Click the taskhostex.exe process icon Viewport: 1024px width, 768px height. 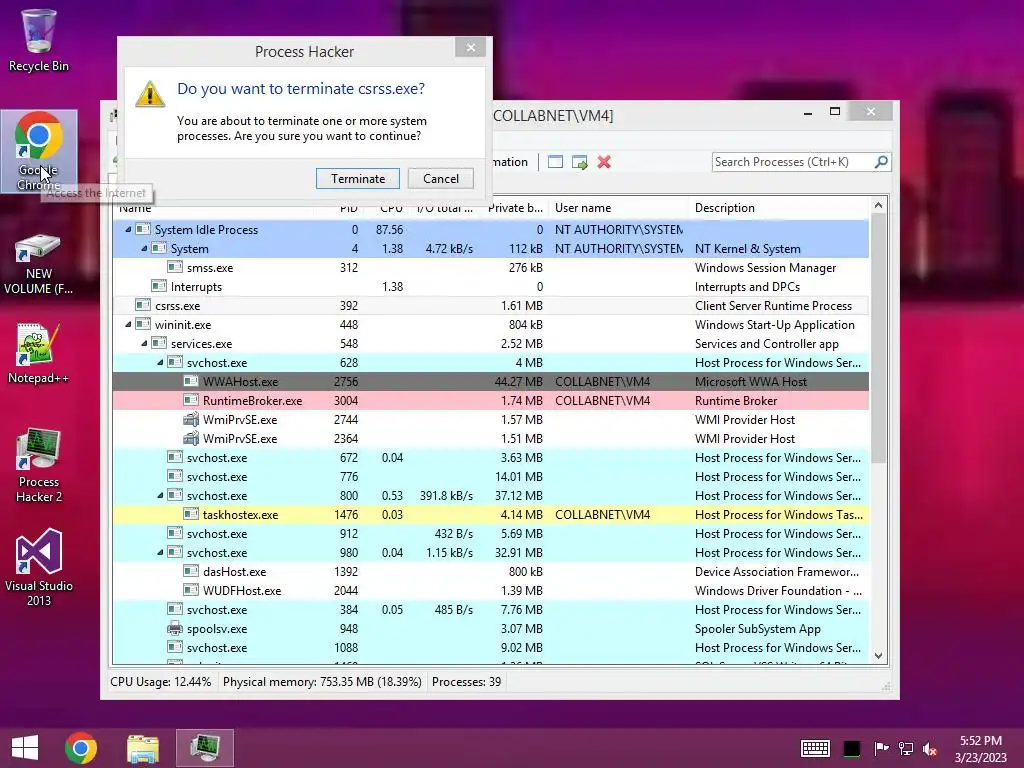click(191, 514)
